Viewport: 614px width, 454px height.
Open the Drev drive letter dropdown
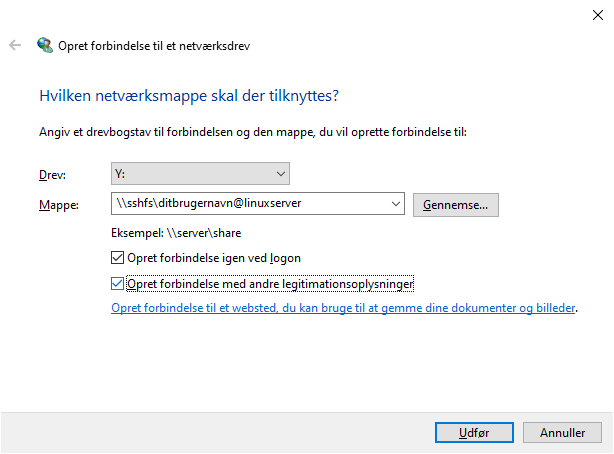[200, 174]
